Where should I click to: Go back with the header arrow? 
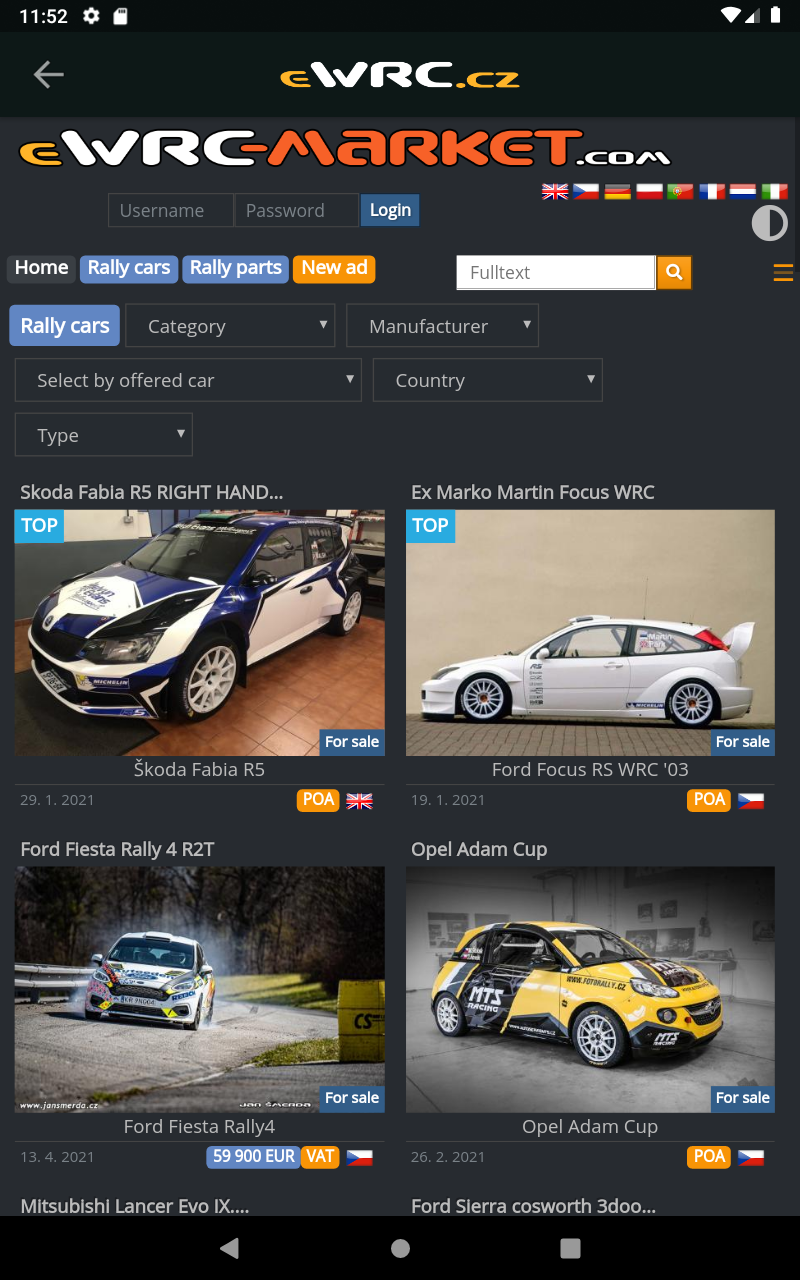tap(48, 74)
